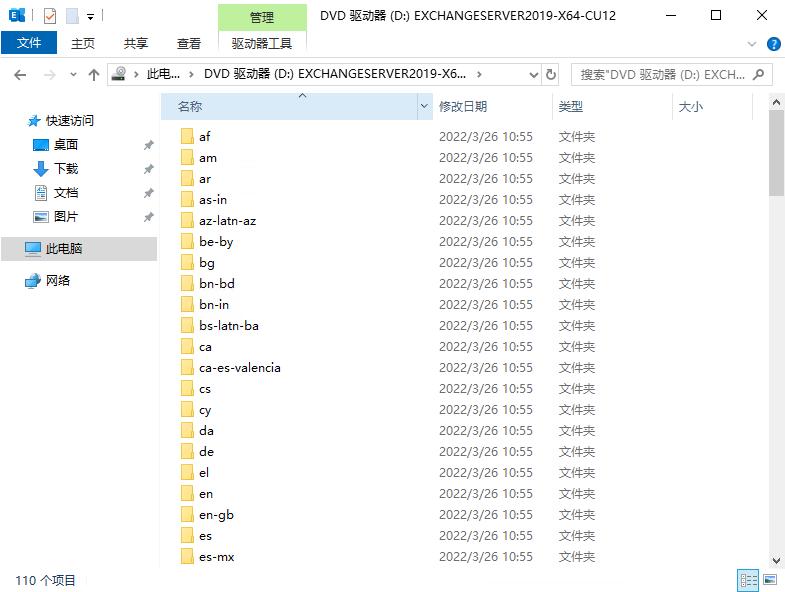
Task: Click the drive icon in the address bar
Action: (119, 74)
